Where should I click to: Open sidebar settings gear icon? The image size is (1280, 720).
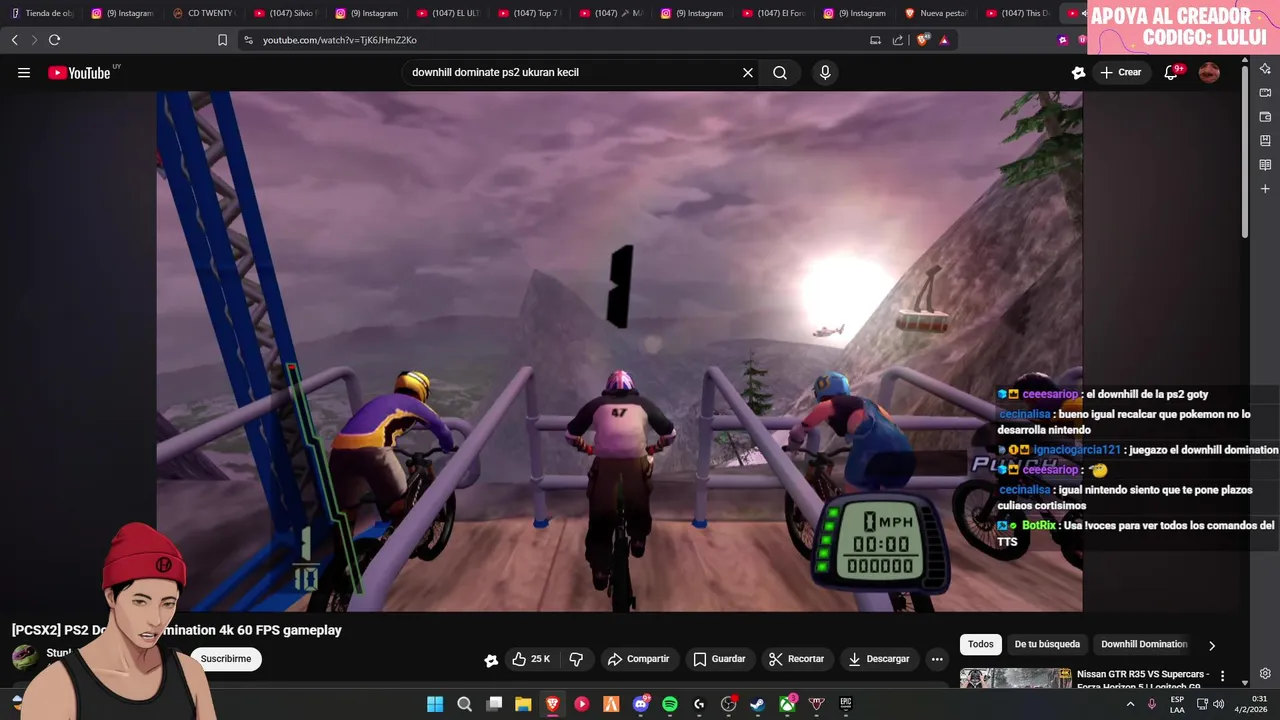[x=1265, y=674]
